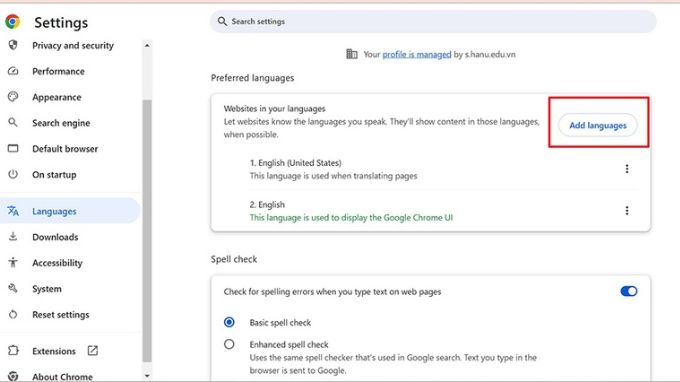This screenshot has width=680, height=382.
Task: Follow the 'profile is managed' link
Action: click(417, 54)
